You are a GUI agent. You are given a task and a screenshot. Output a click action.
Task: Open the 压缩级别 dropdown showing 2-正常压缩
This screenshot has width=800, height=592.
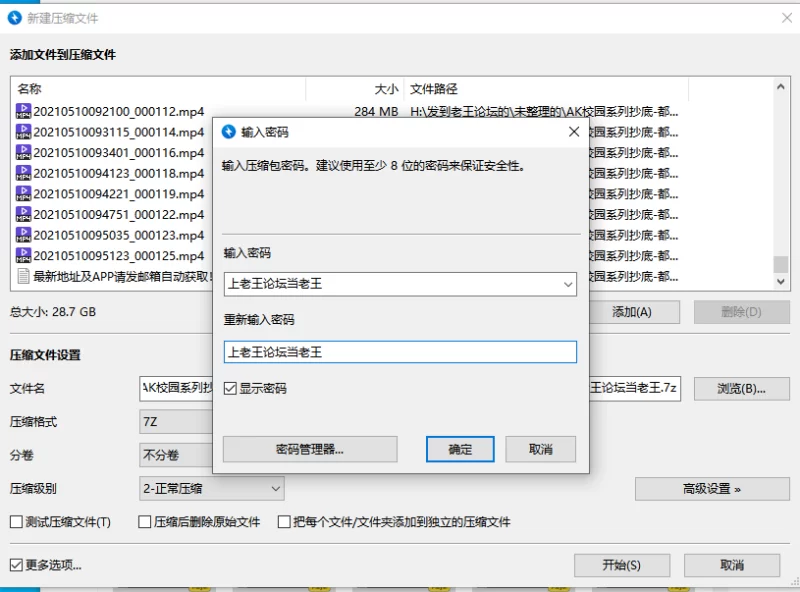click(211, 488)
